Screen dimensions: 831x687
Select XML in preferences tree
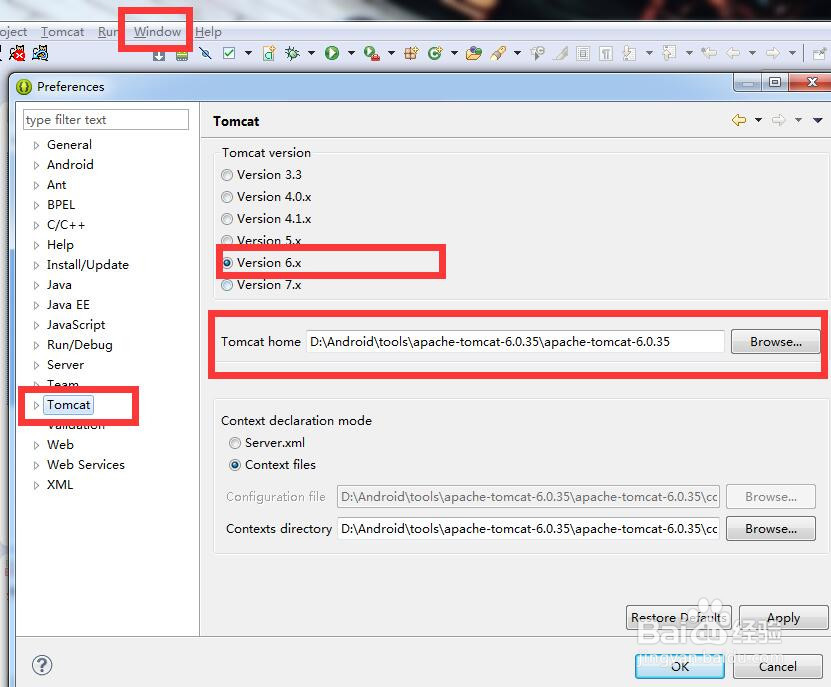(x=60, y=485)
